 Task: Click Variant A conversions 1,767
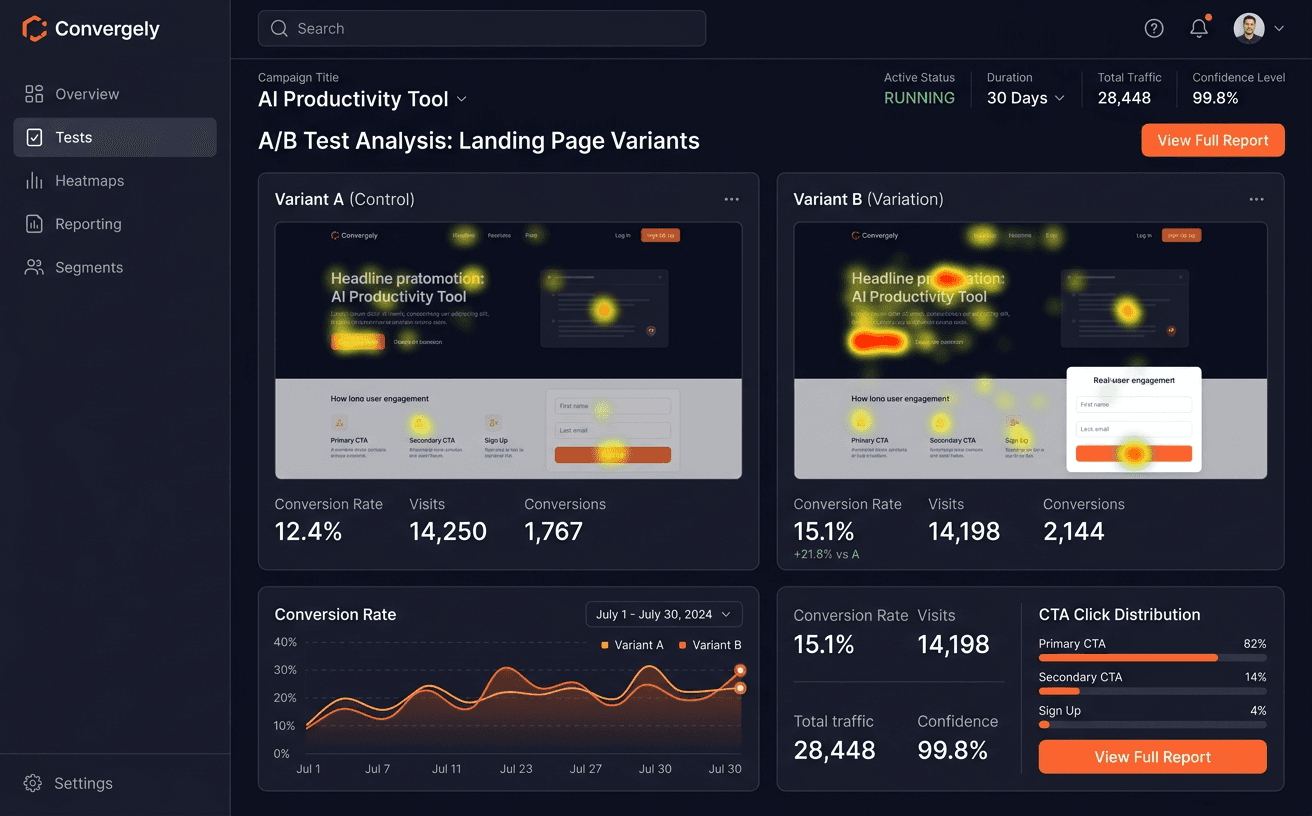pyautogui.click(x=553, y=531)
